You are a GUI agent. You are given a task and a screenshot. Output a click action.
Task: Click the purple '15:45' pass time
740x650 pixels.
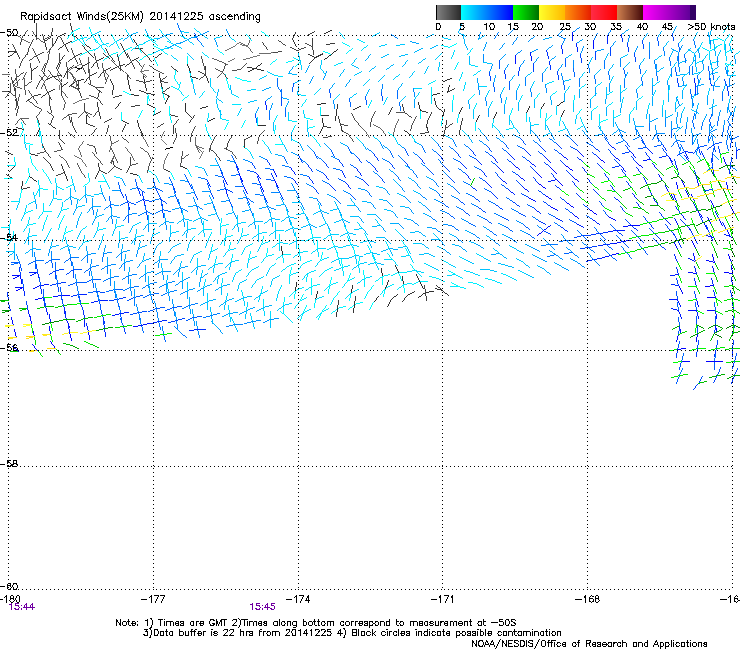262,607
